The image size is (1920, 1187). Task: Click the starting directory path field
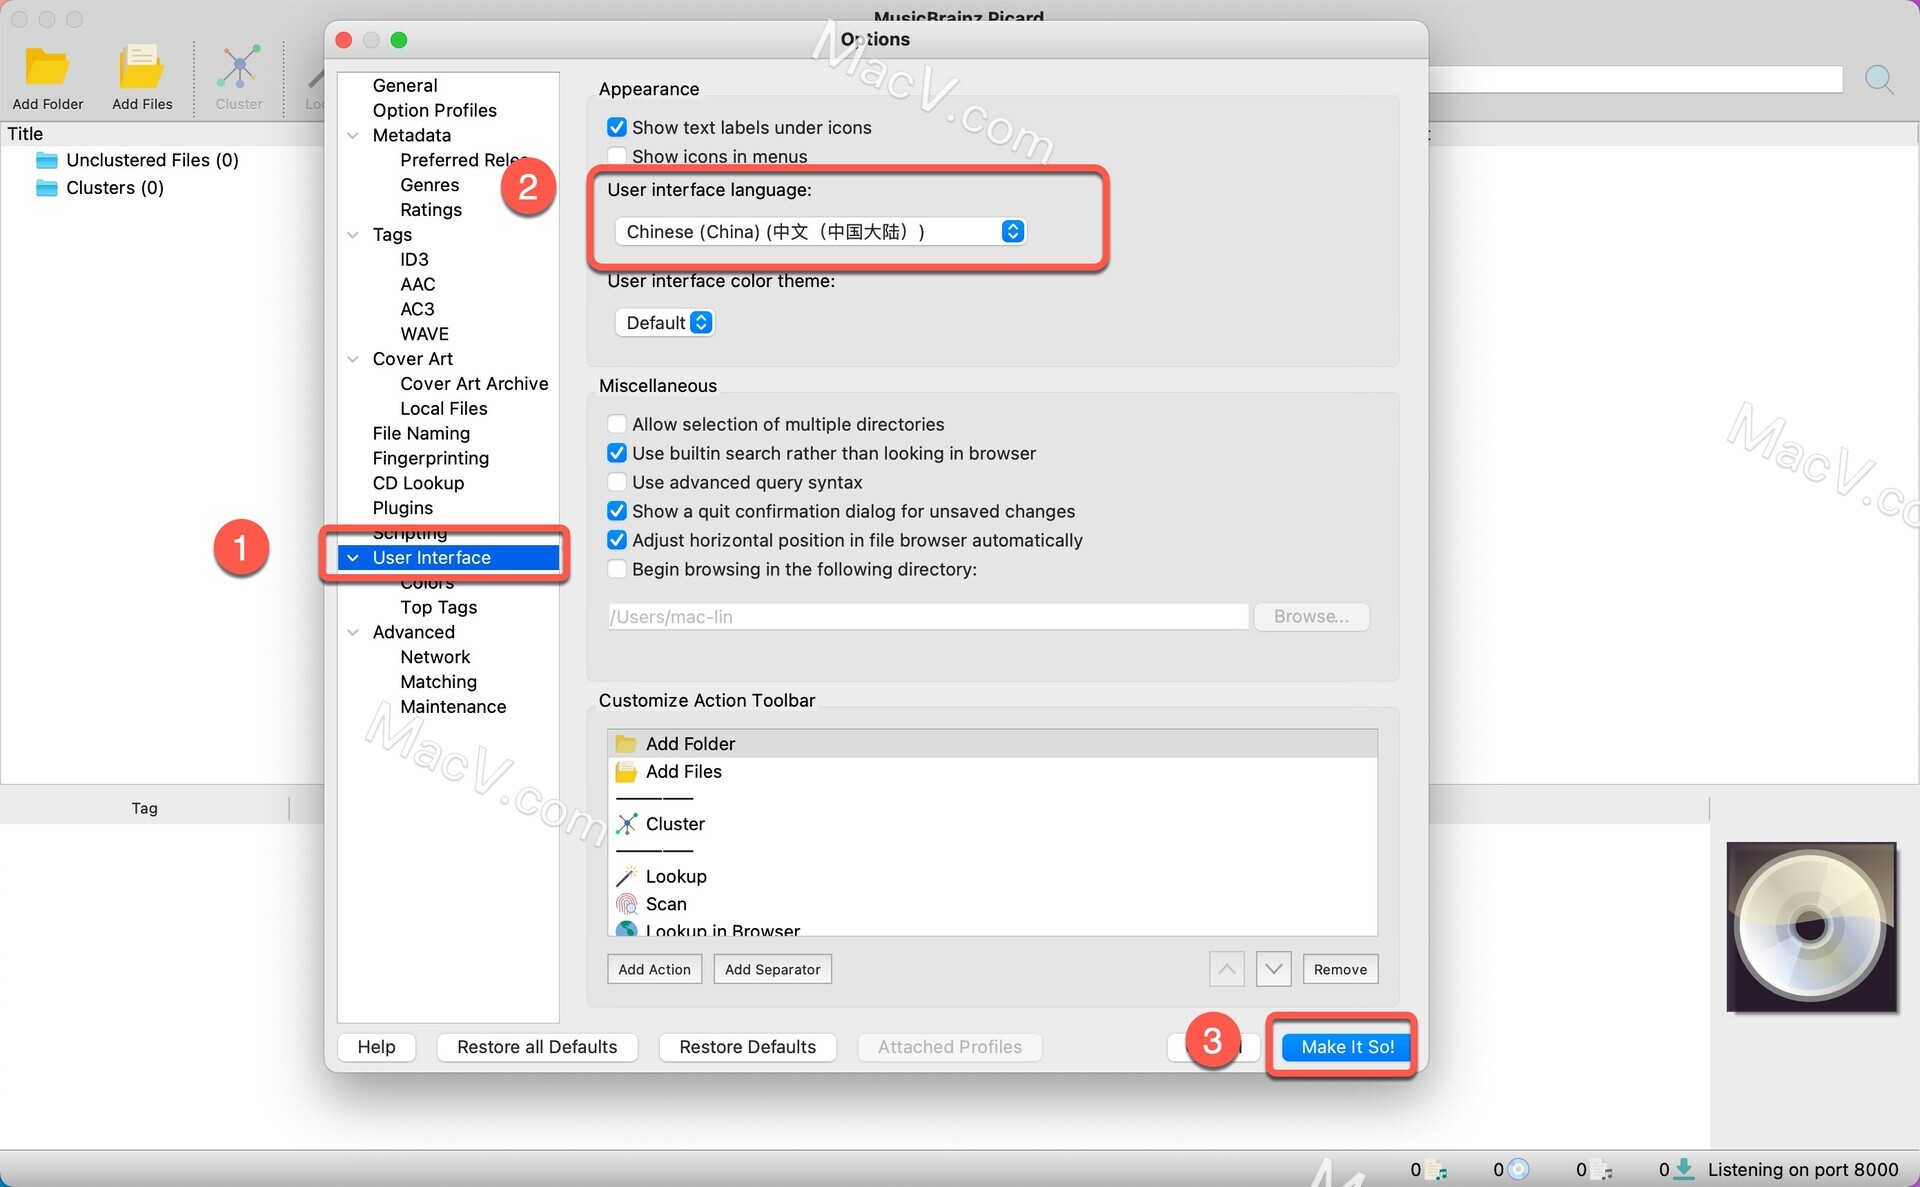pyautogui.click(x=928, y=617)
